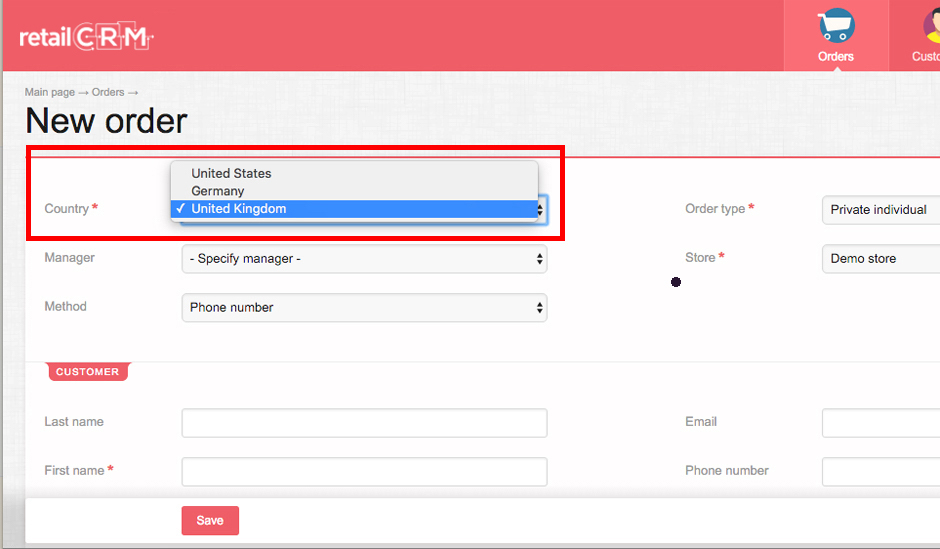940x549 pixels.
Task: Click the CUSTOMER section label
Action: pyautogui.click(x=88, y=372)
